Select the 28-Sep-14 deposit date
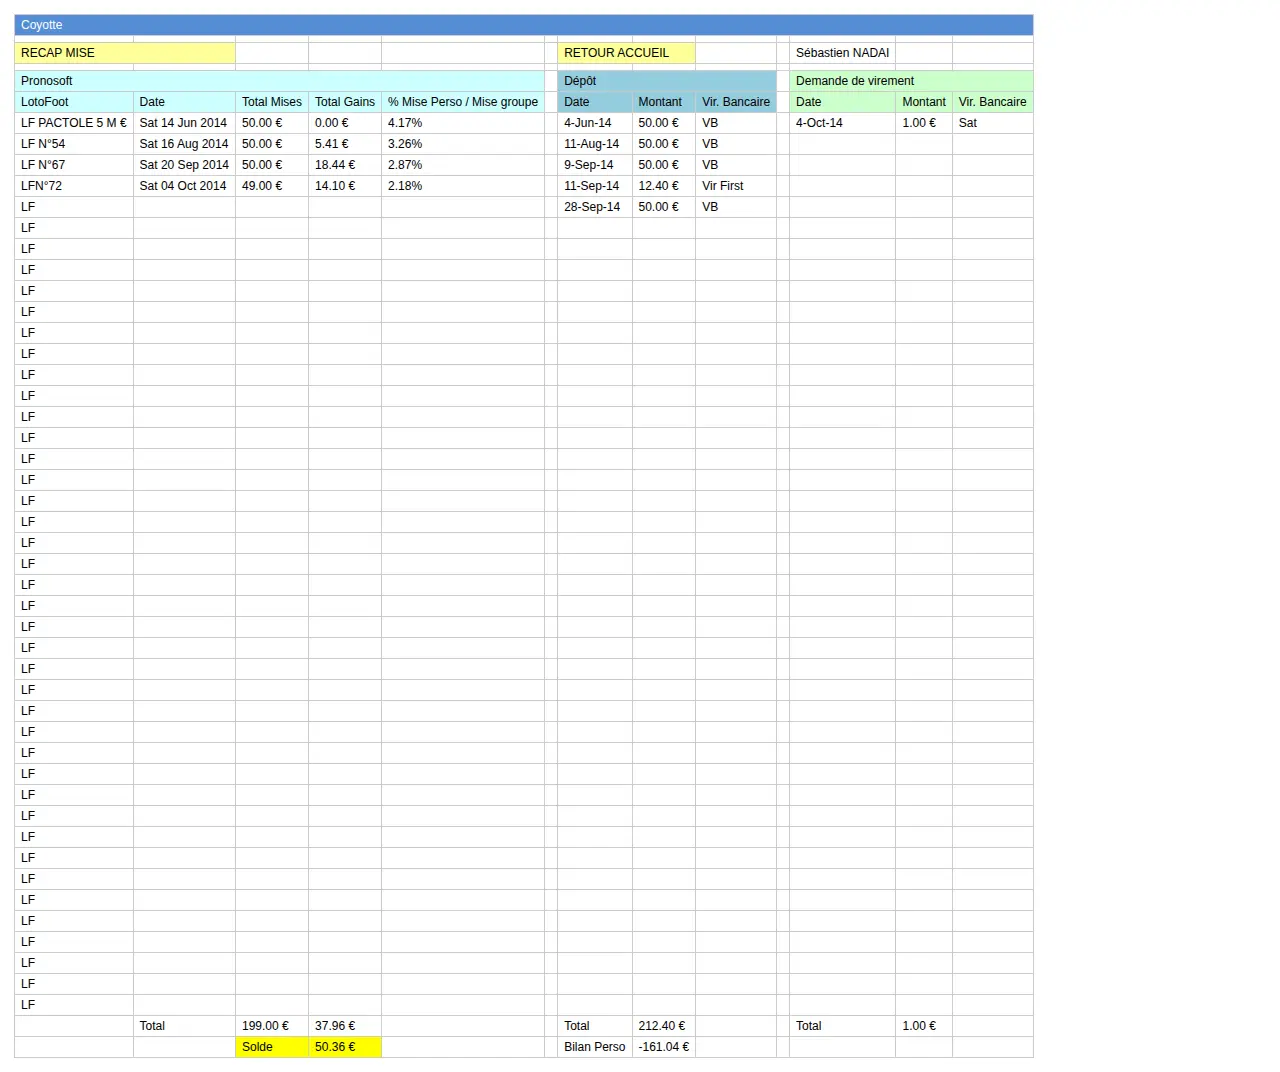Viewport: 1280px width, 1072px height. point(595,207)
